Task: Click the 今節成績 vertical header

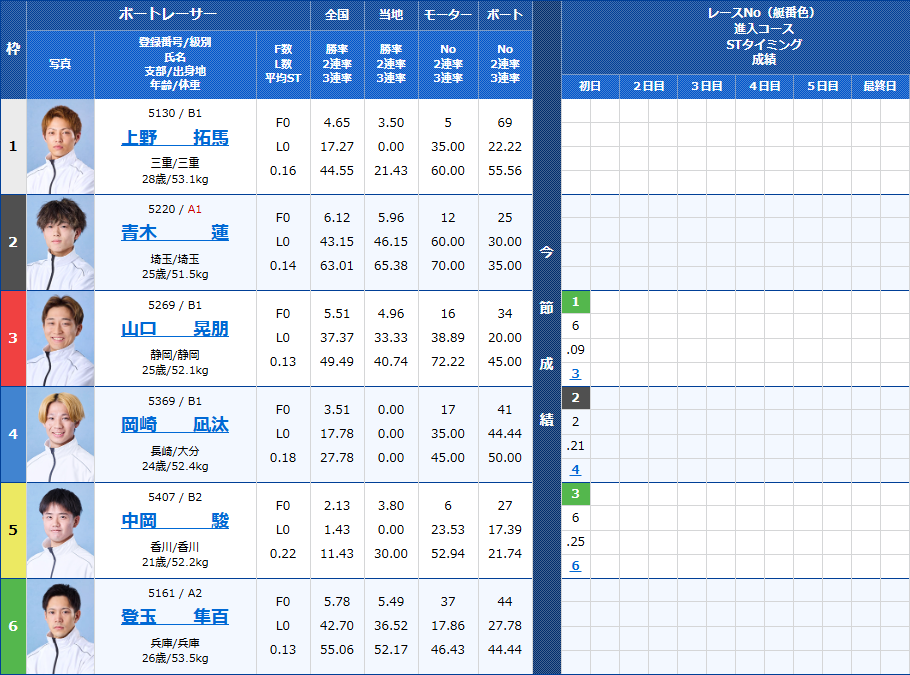Action: [x=547, y=337]
